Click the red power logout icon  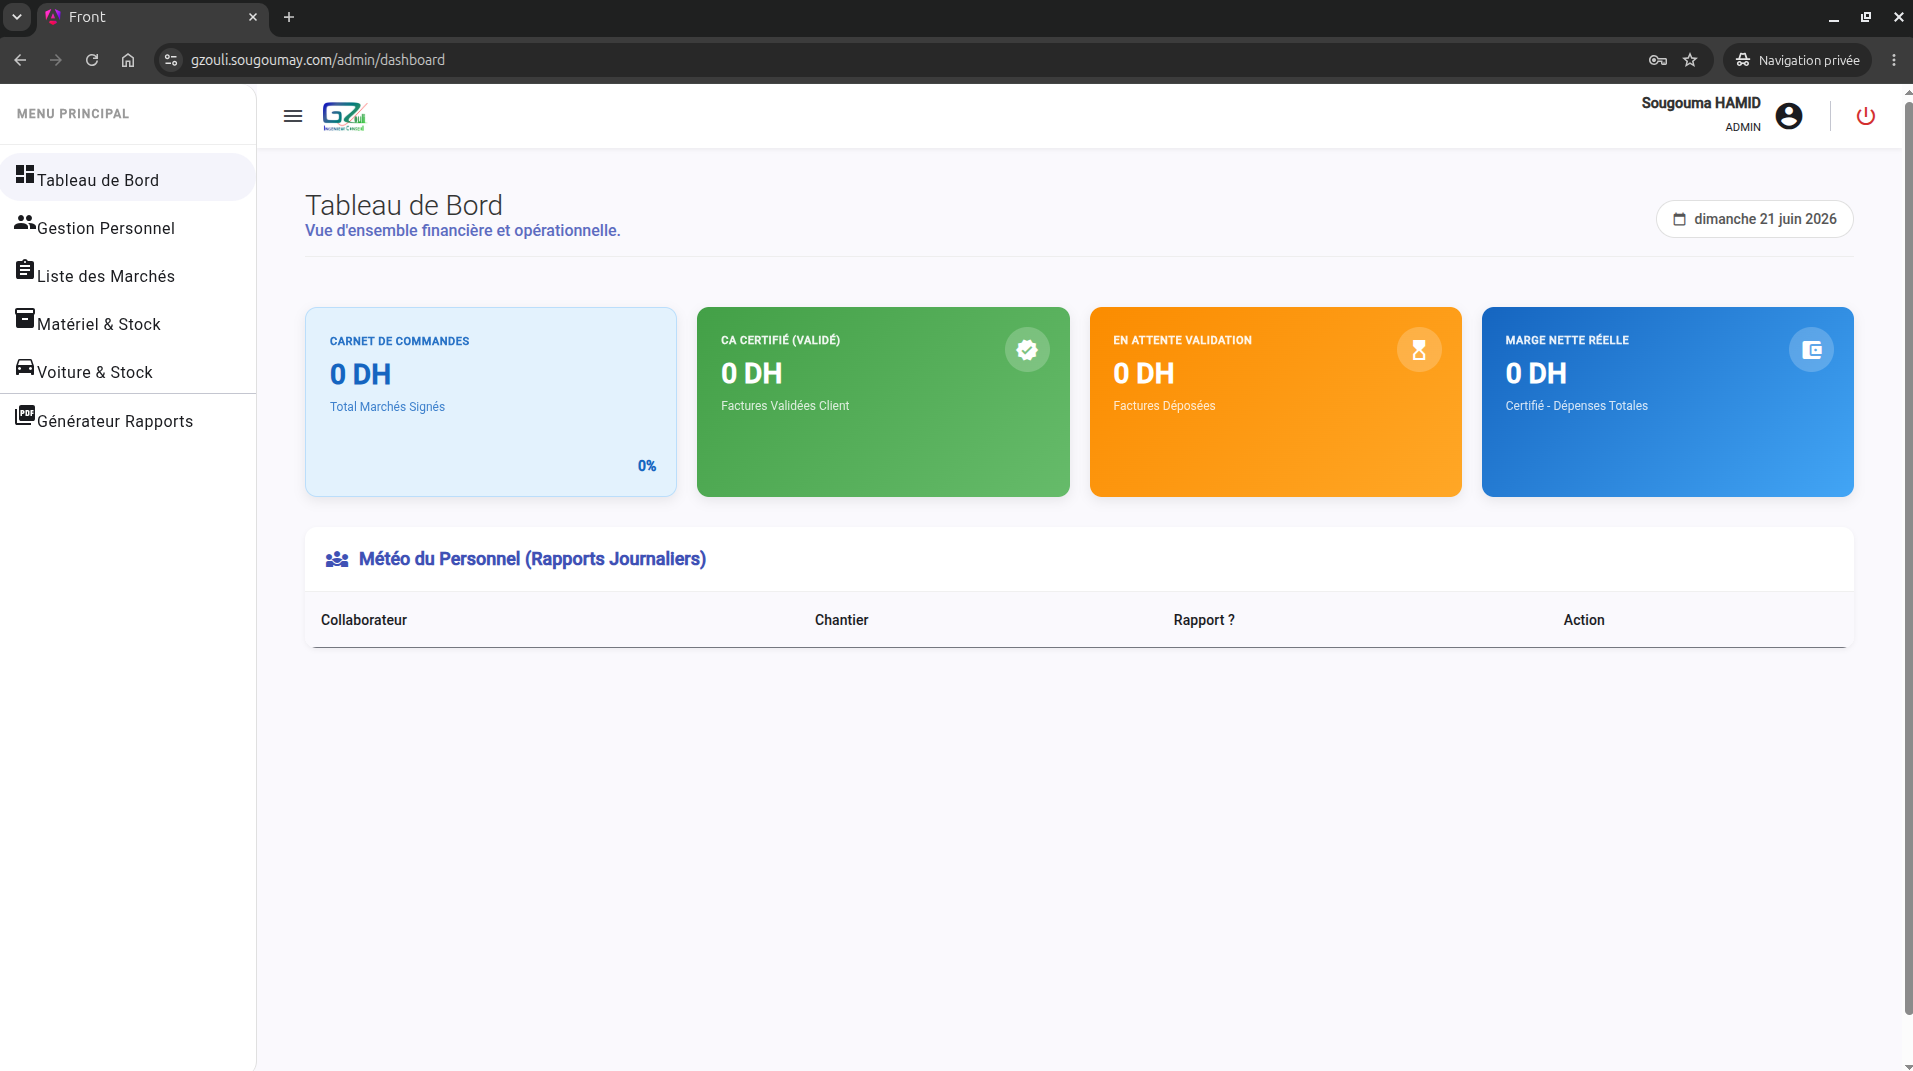(1866, 116)
